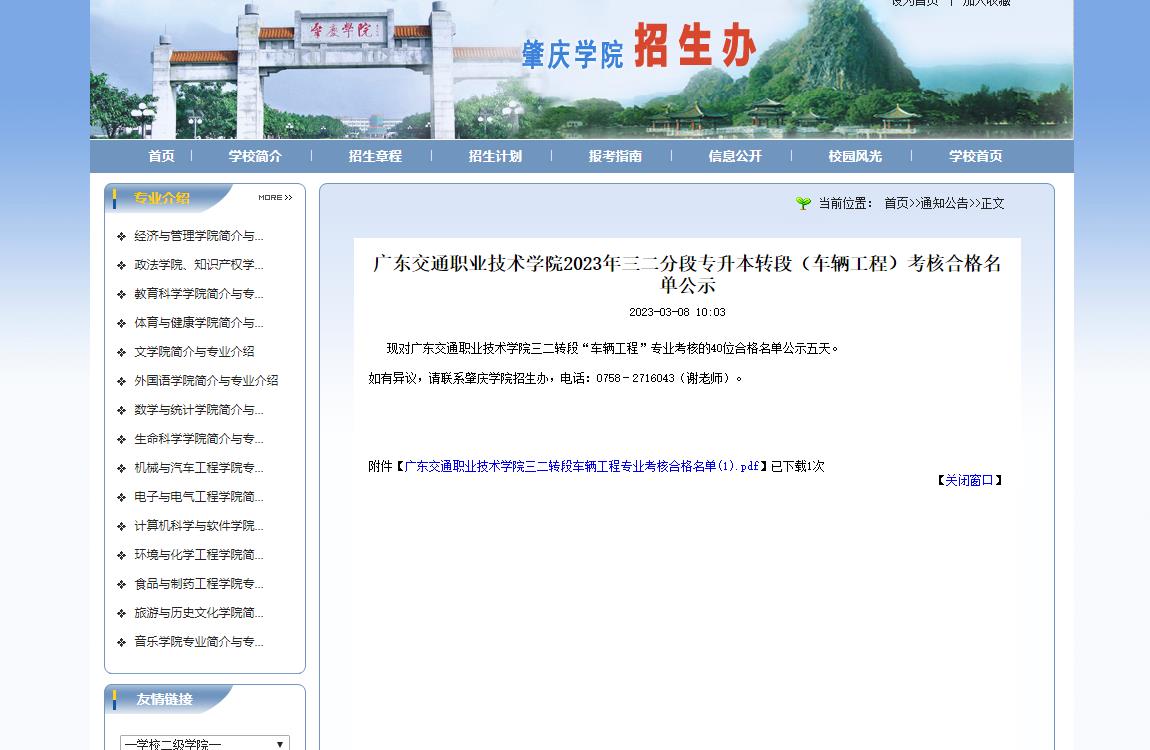Open 环境与化学工程学院 sidebar link

[x=199, y=555]
